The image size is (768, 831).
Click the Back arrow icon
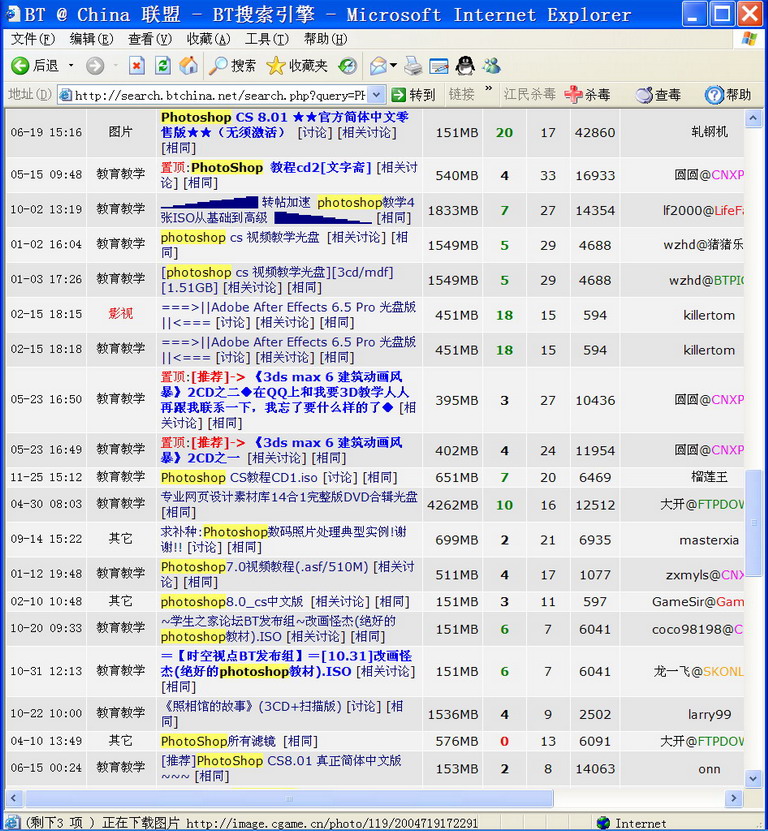coord(20,66)
